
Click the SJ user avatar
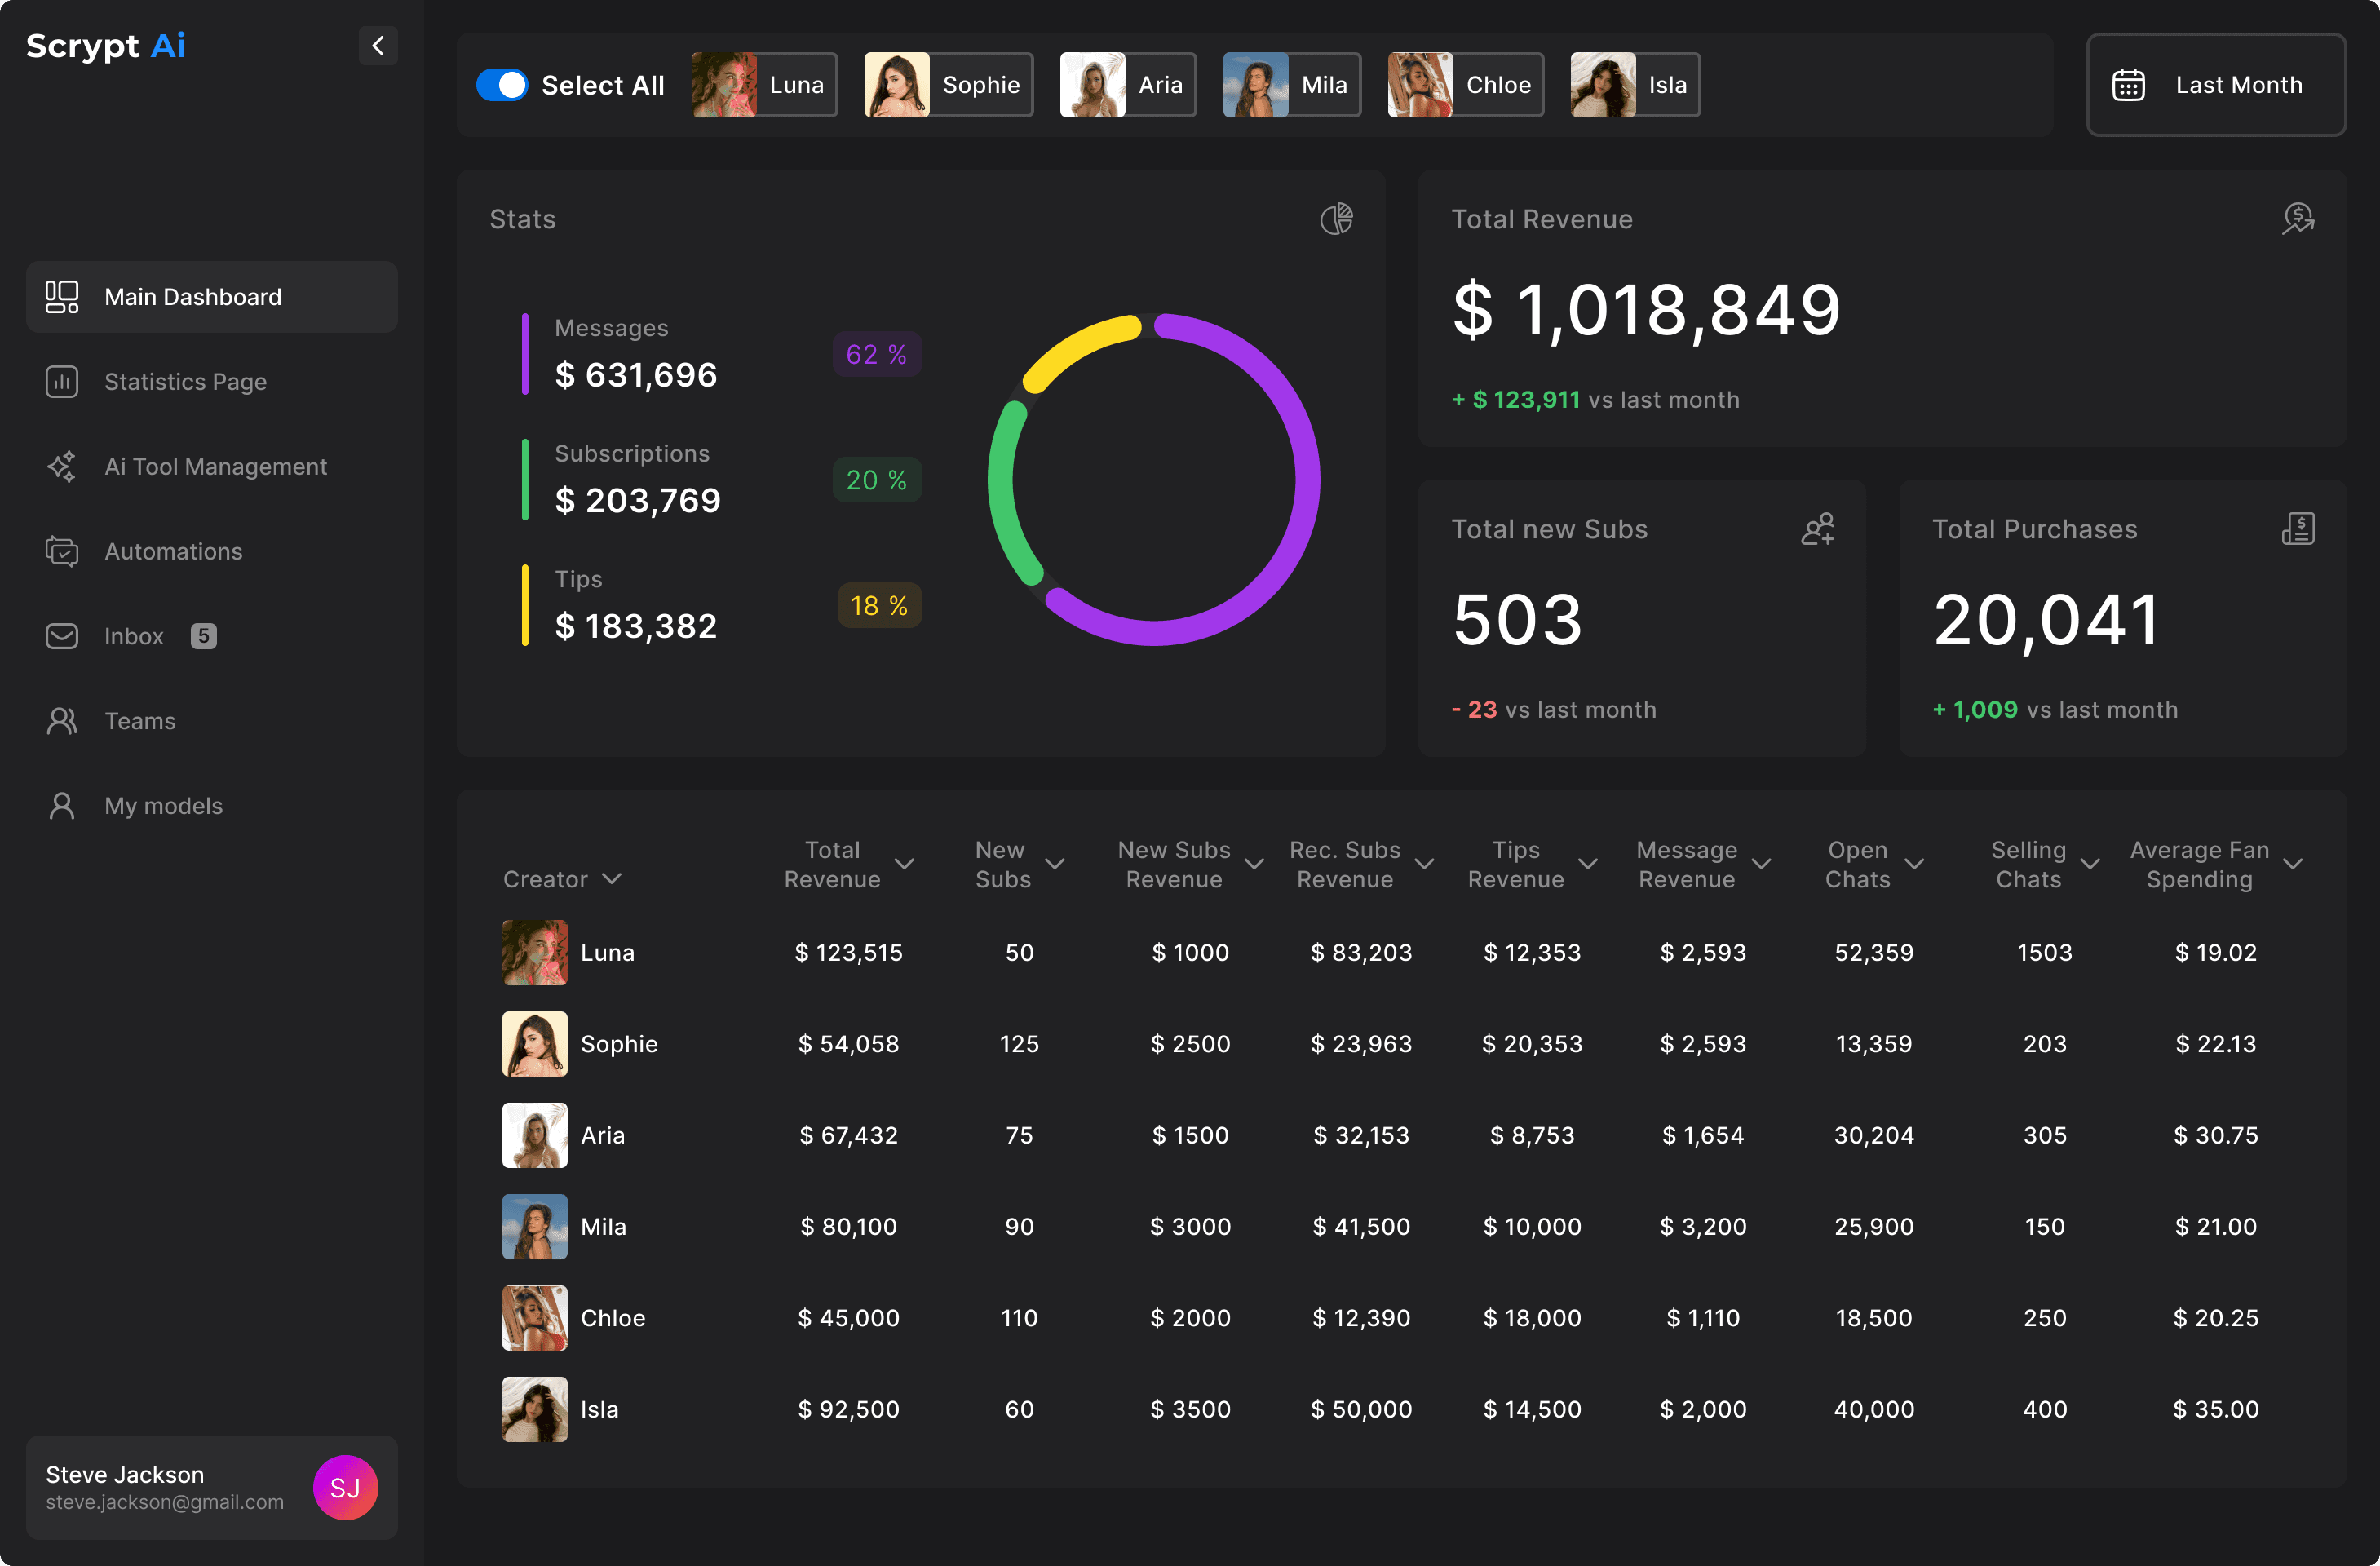click(x=345, y=1487)
